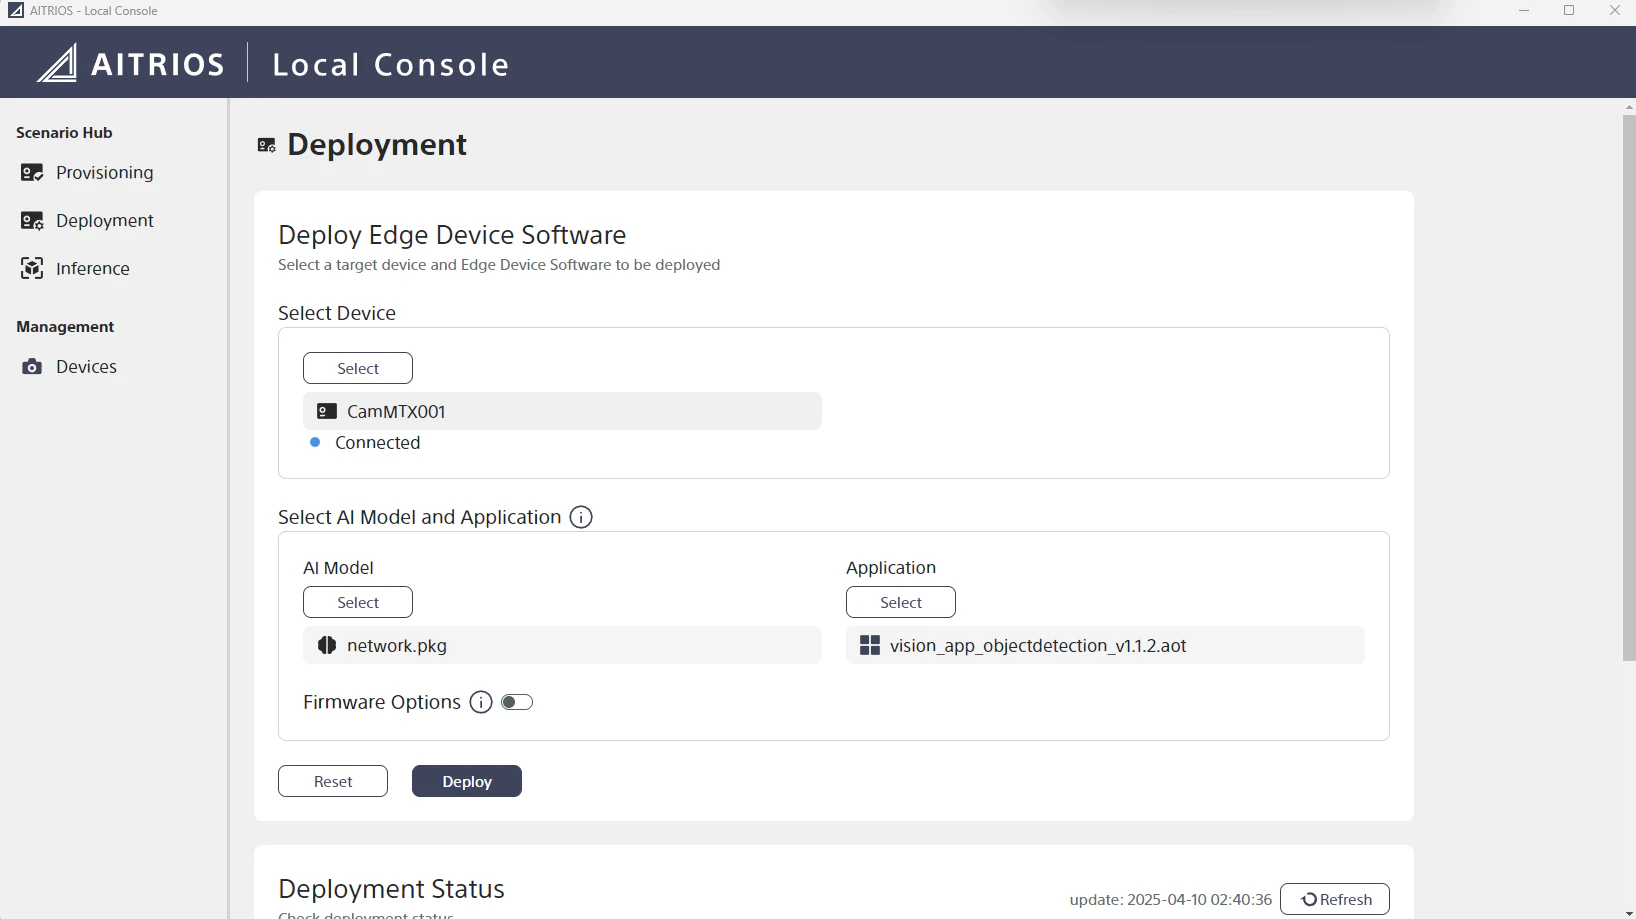The width and height of the screenshot is (1636, 919).
Task: Click the Inference sidebar icon
Action: click(32, 269)
